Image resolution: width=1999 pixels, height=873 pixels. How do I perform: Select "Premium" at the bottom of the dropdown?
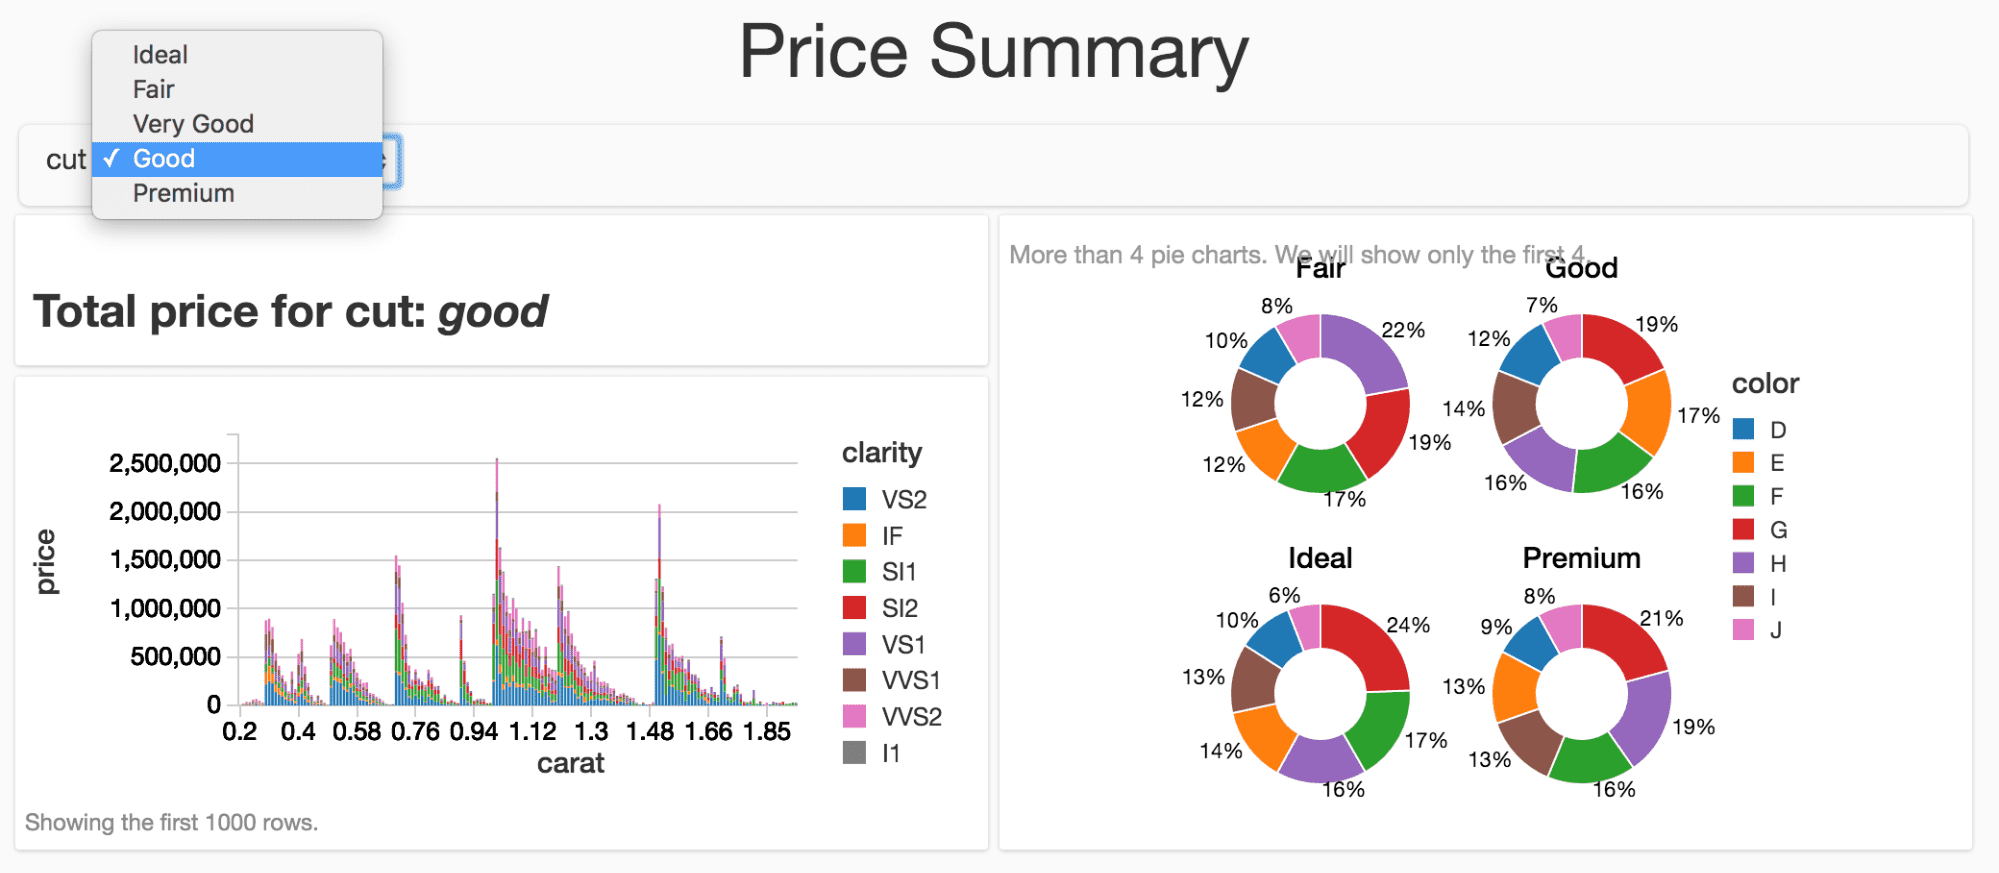click(183, 192)
